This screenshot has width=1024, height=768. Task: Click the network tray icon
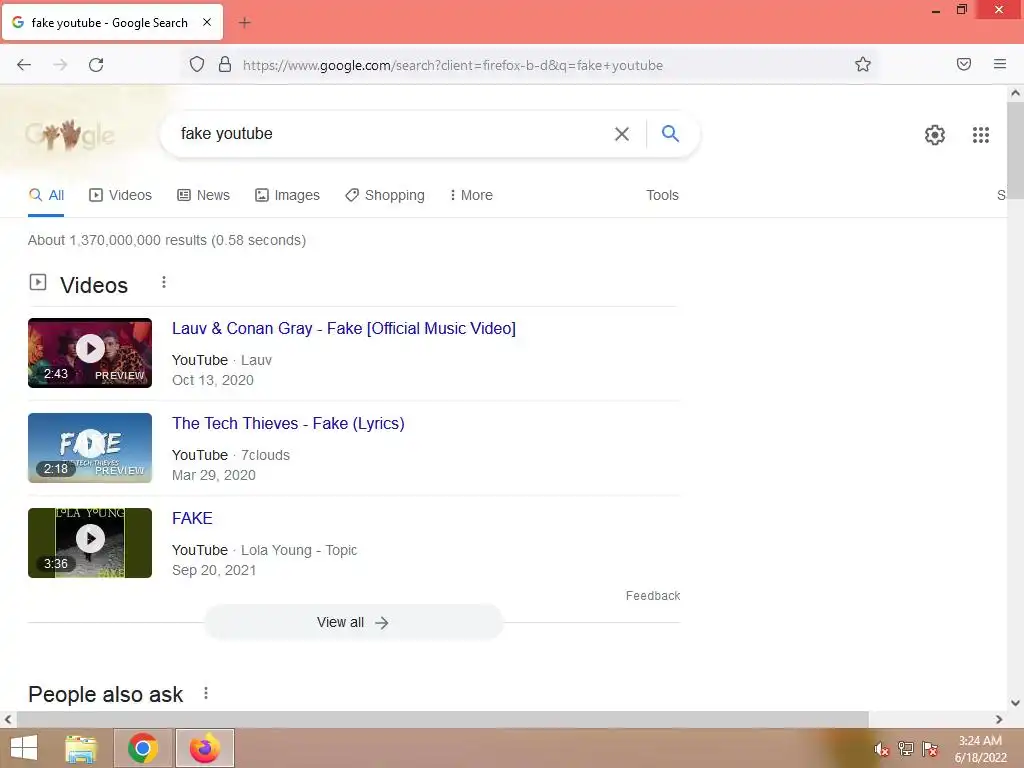tap(905, 749)
